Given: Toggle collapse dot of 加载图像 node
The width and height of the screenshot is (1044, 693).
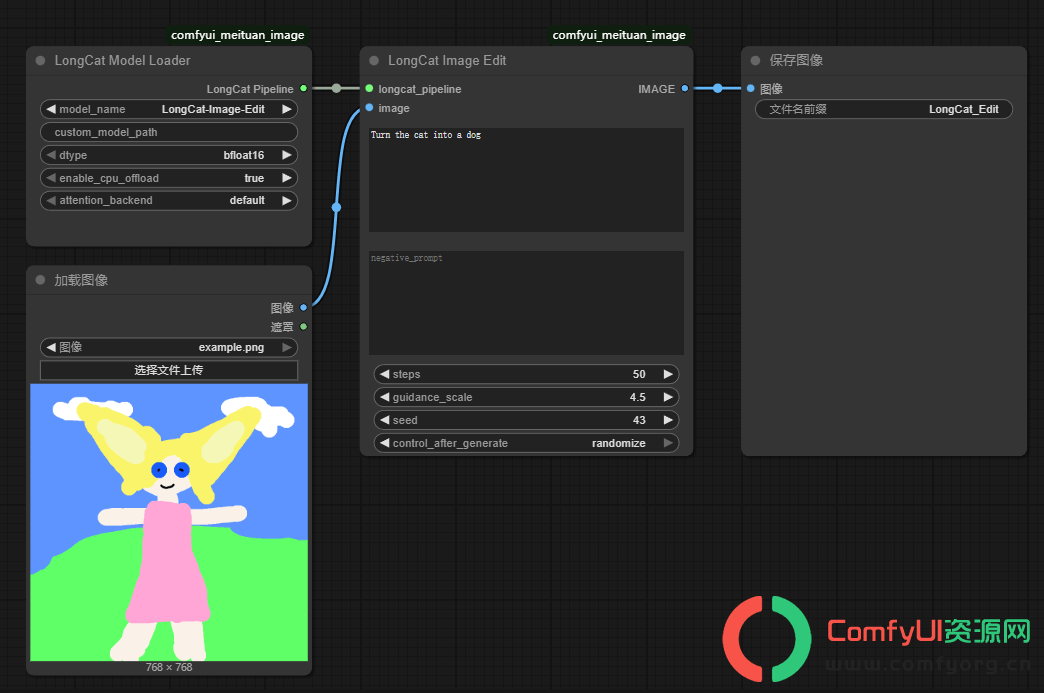Looking at the screenshot, I should (x=41, y=280).
